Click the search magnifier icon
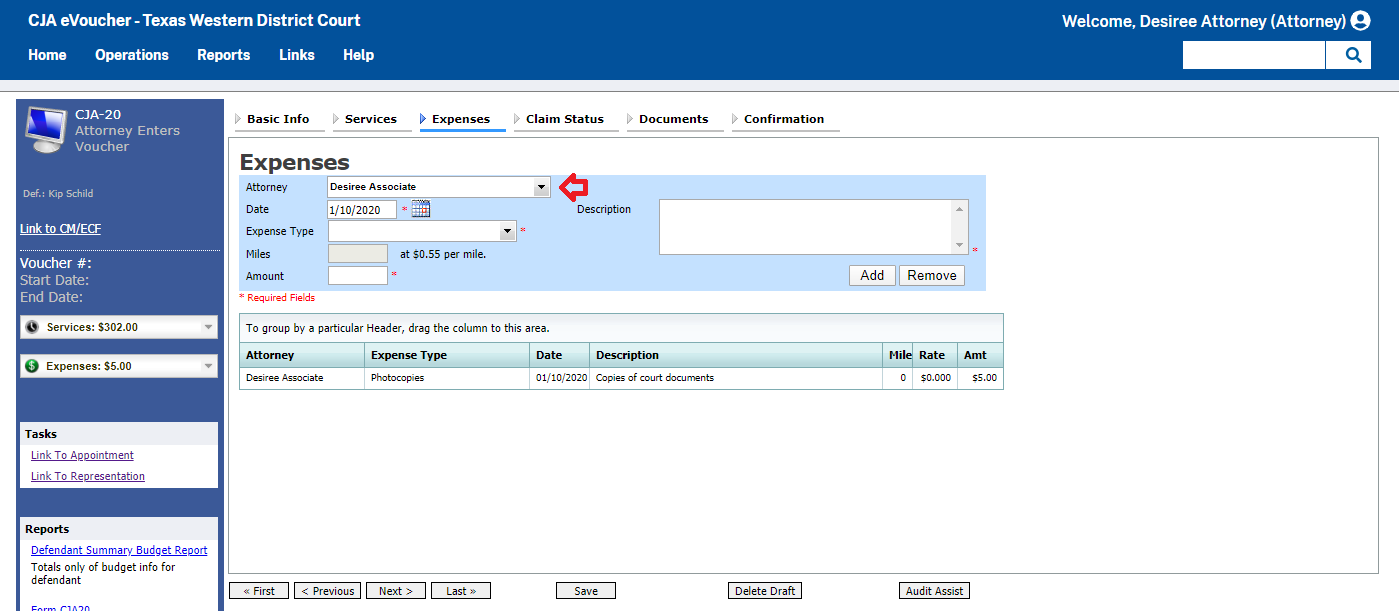The height and width of the screenshot is (611, 1399). 1352,55
